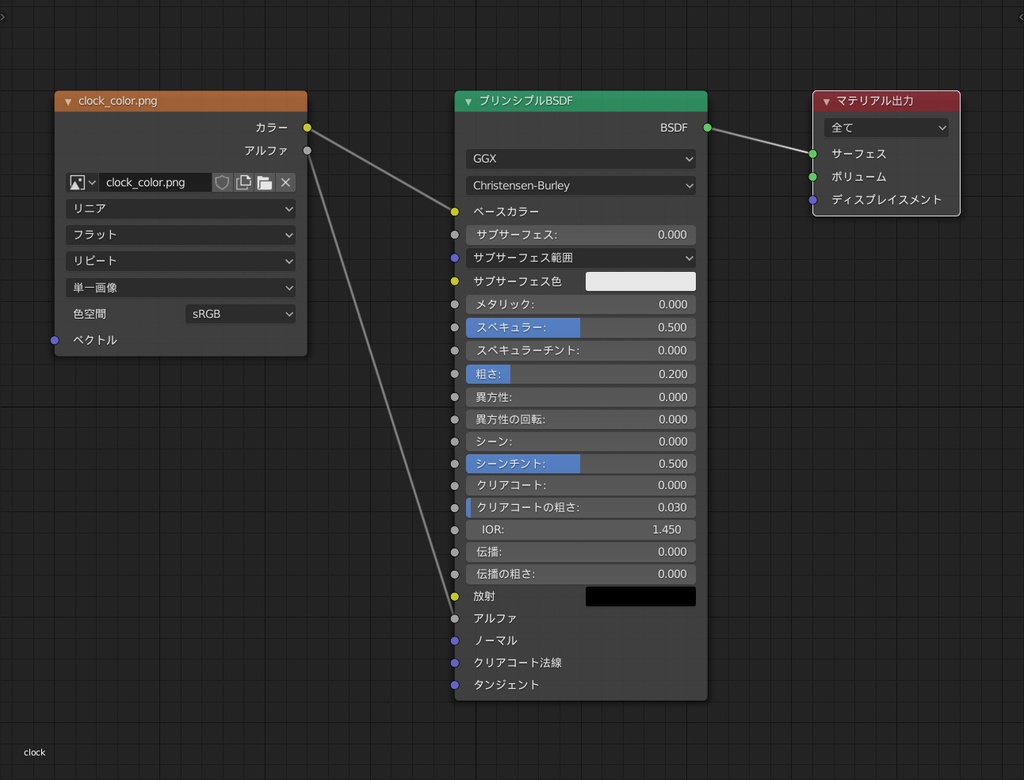Click the サブサーフェス 0.000 value field
1024x780 pixels.
[581, 235]
